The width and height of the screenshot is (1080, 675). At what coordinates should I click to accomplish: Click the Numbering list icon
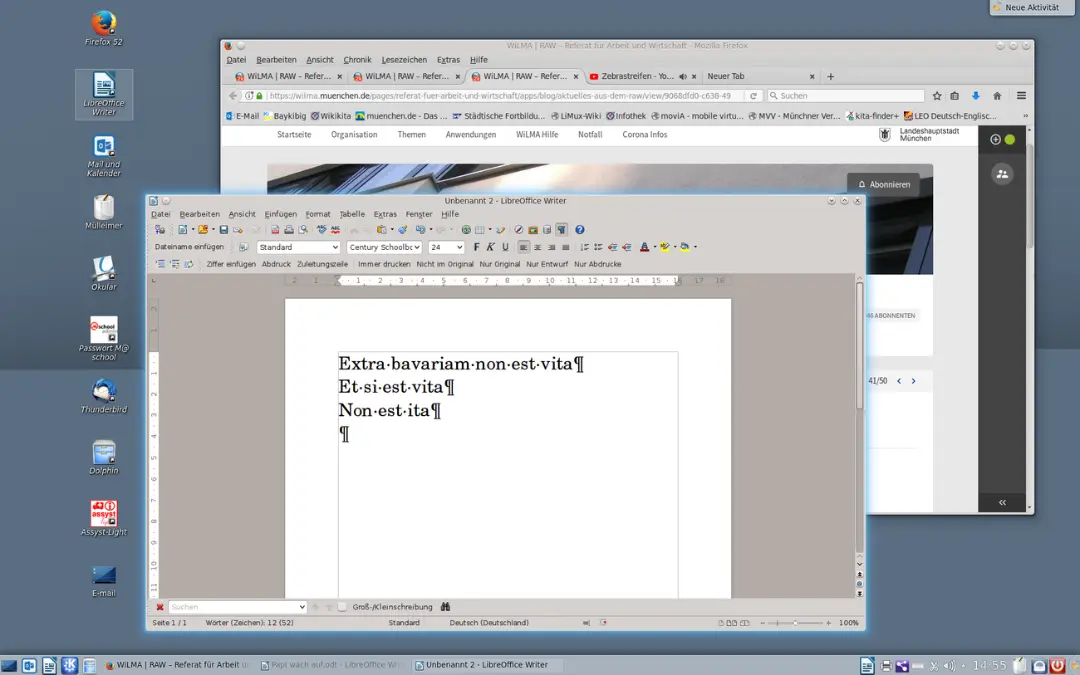[584, 247]
